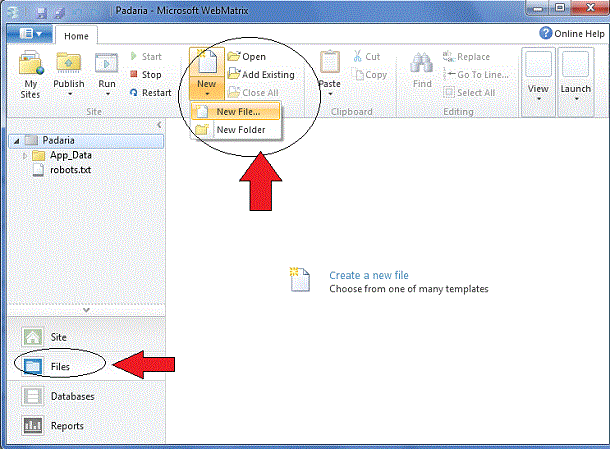Screen dimensions: 610x449
Task: Choose New Folder from the menu
Action: (236, 130)
